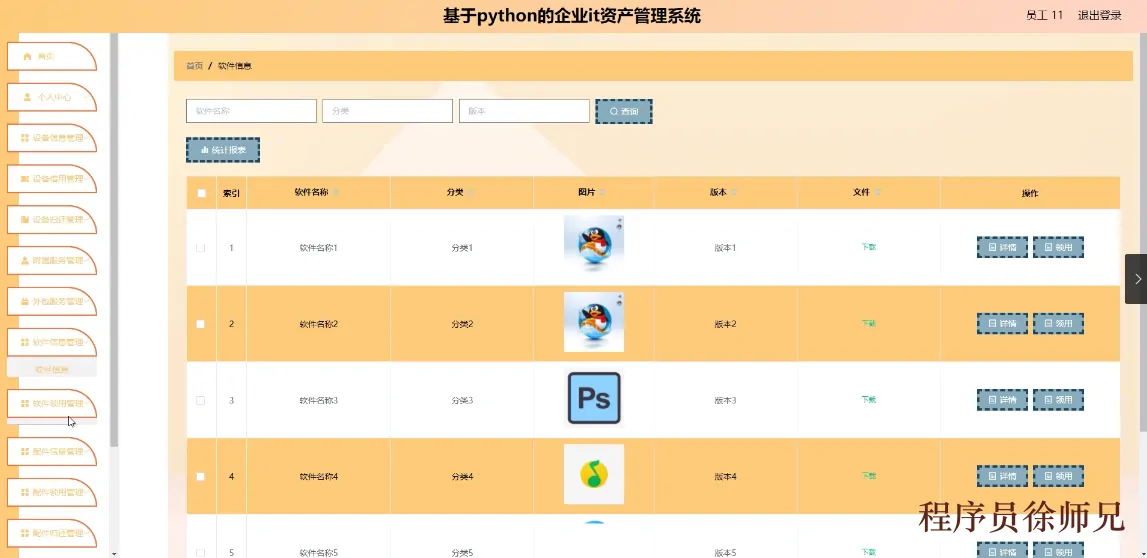This screenshot has height=558, width=1147.
Task: Open 详情 for 软件名称1
Action: [x=1002, y=247]
